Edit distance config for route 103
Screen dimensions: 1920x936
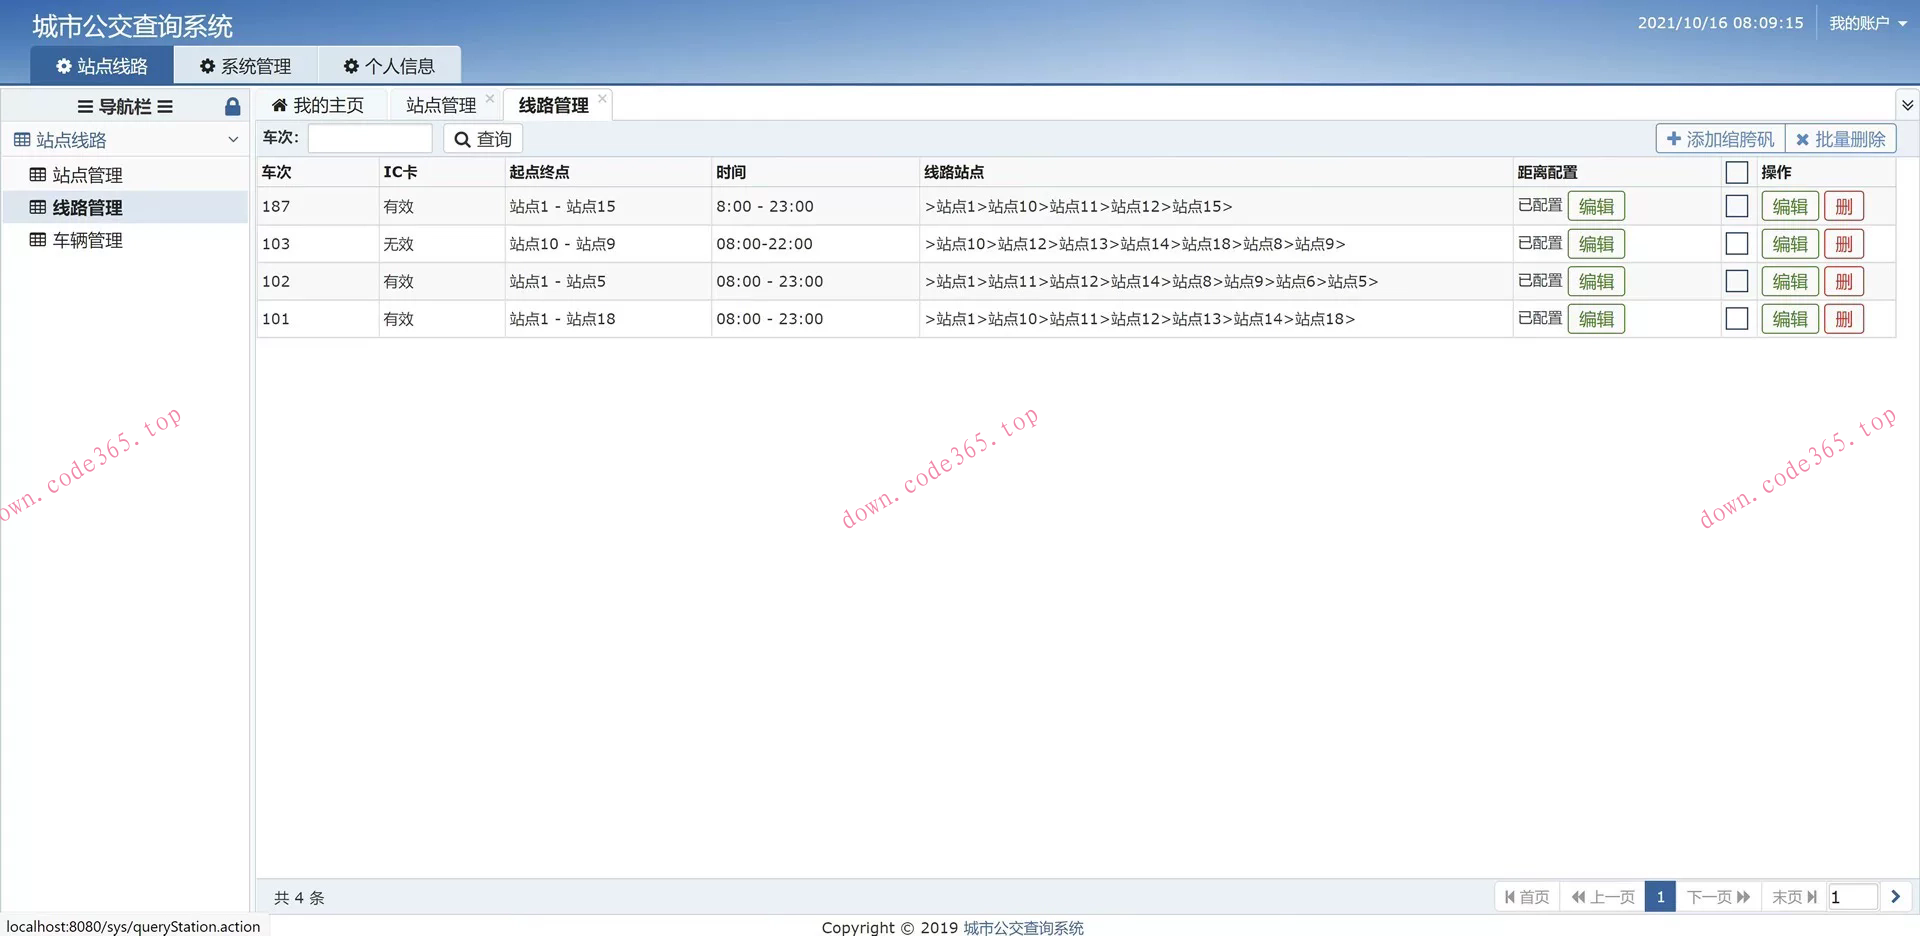tap(1596, 244)
